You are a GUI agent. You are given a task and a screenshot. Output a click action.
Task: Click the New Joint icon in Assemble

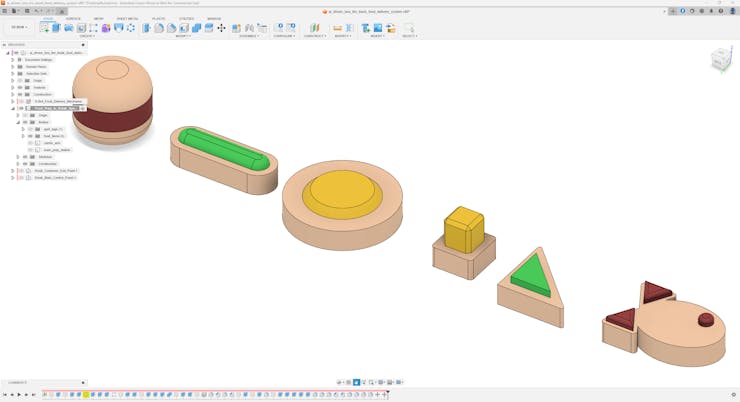click(x=236, y=28)
